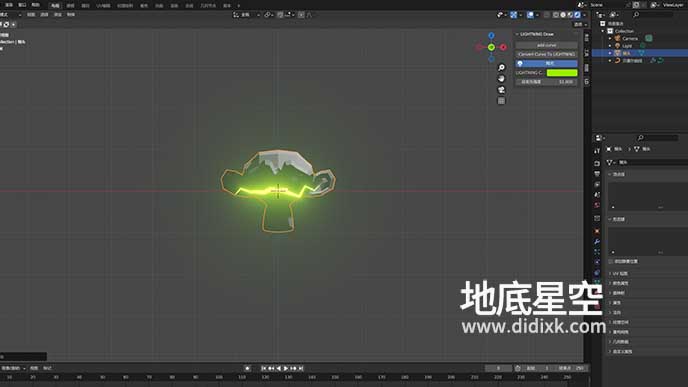The height and width of the screenshot is (387, 688).
Task: Open the World properties tab icon
Action: [597, 205]
